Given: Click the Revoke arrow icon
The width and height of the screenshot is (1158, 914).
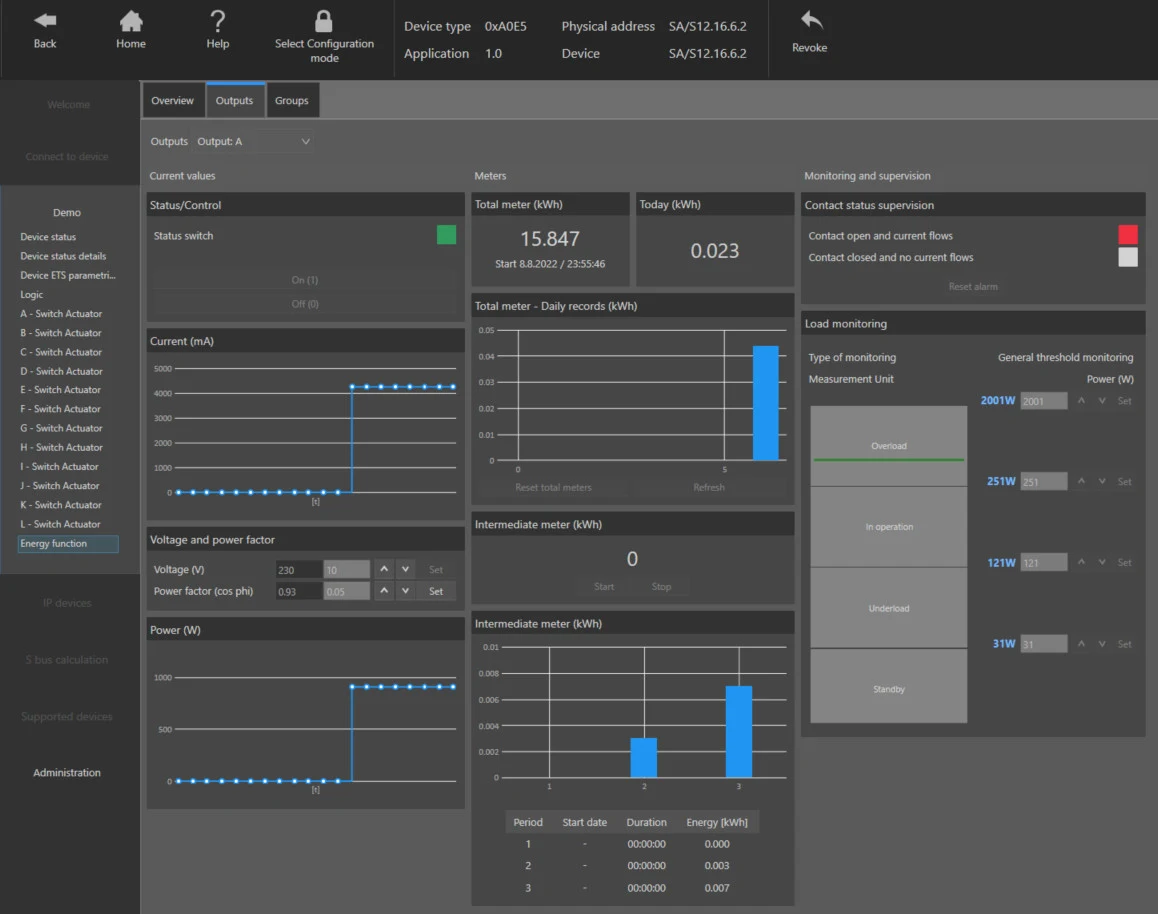Looking at the screenshot, I should (x=811, y=20).
